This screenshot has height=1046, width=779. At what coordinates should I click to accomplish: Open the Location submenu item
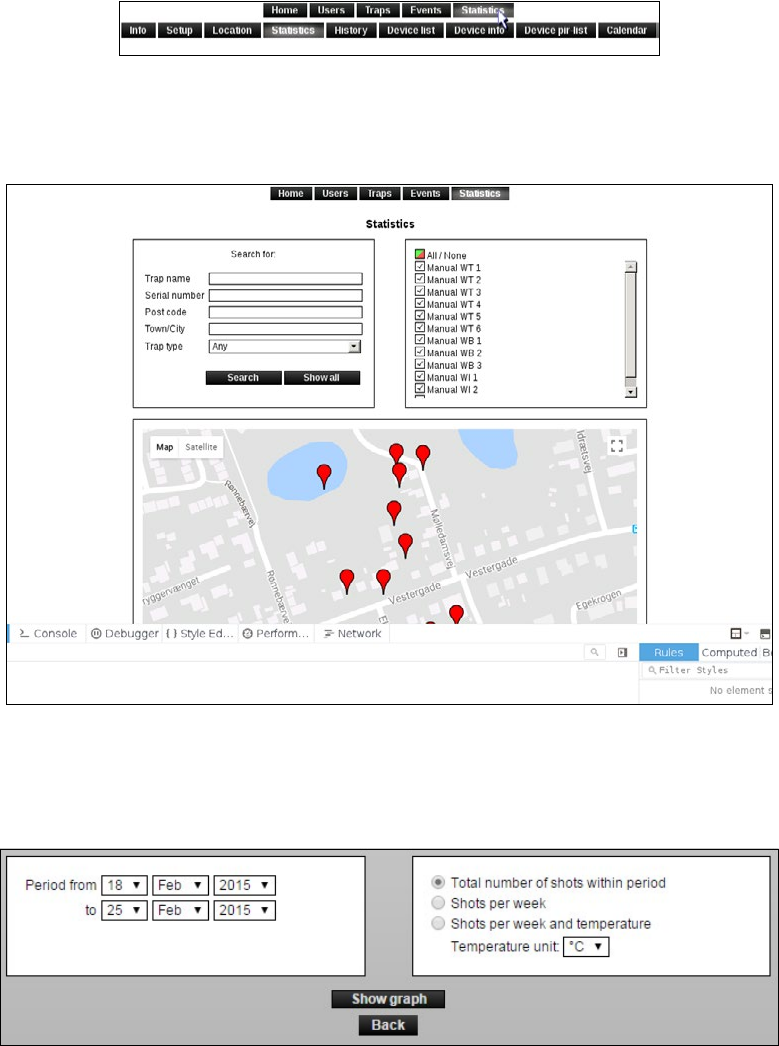point(232,30)
